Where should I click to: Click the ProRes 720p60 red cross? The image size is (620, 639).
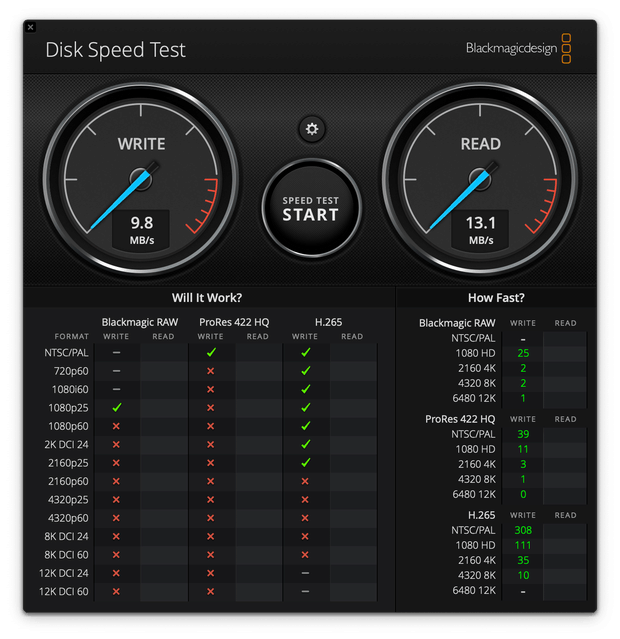point(210,371)
